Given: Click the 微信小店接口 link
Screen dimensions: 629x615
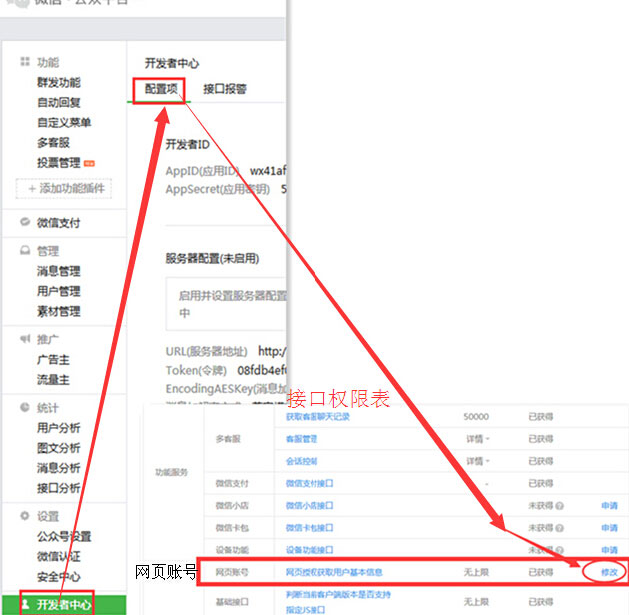Looking at the screenshot, I should click(x=309, y=505).
